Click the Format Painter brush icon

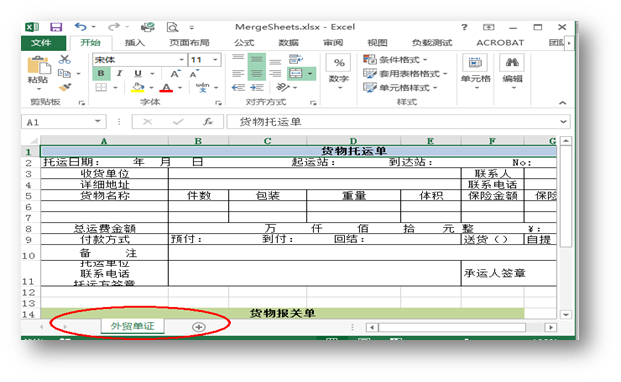(65, 87)
